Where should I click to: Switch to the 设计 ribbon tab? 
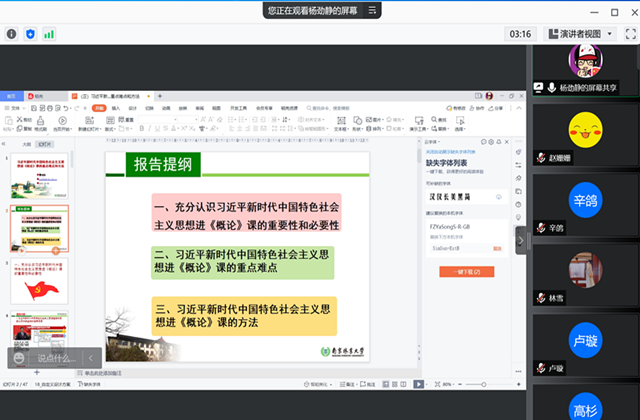(x=132, y=108)
